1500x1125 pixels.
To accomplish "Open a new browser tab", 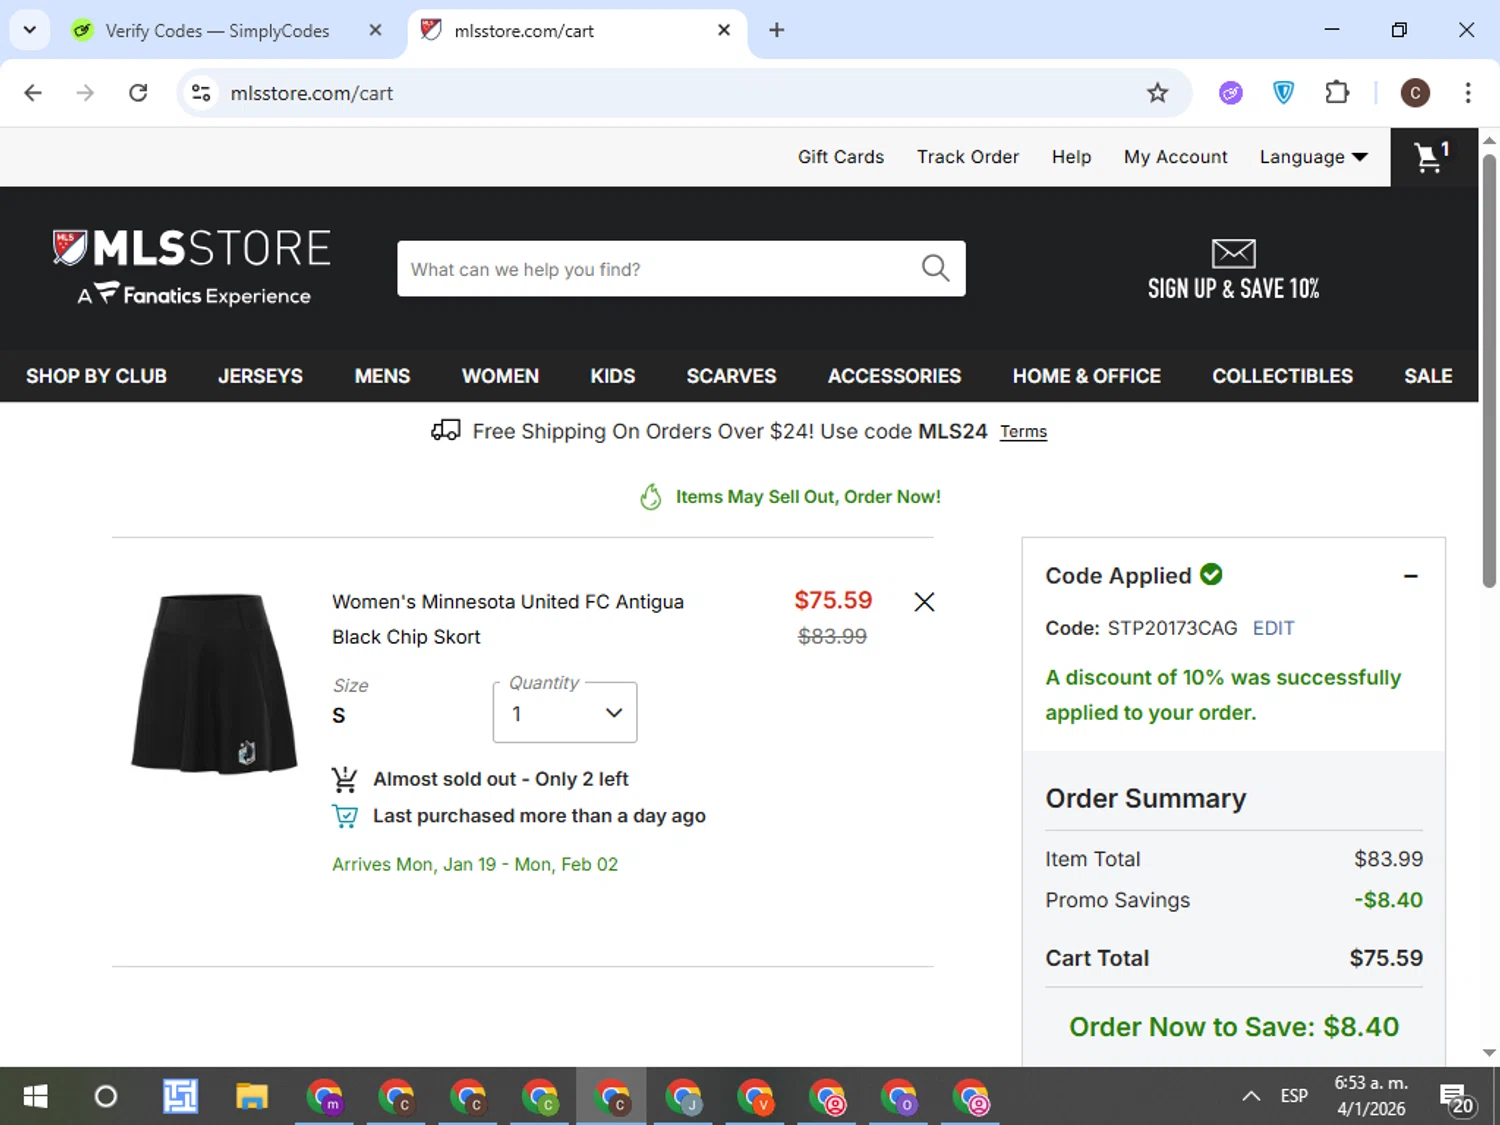I will coord(776,30).
